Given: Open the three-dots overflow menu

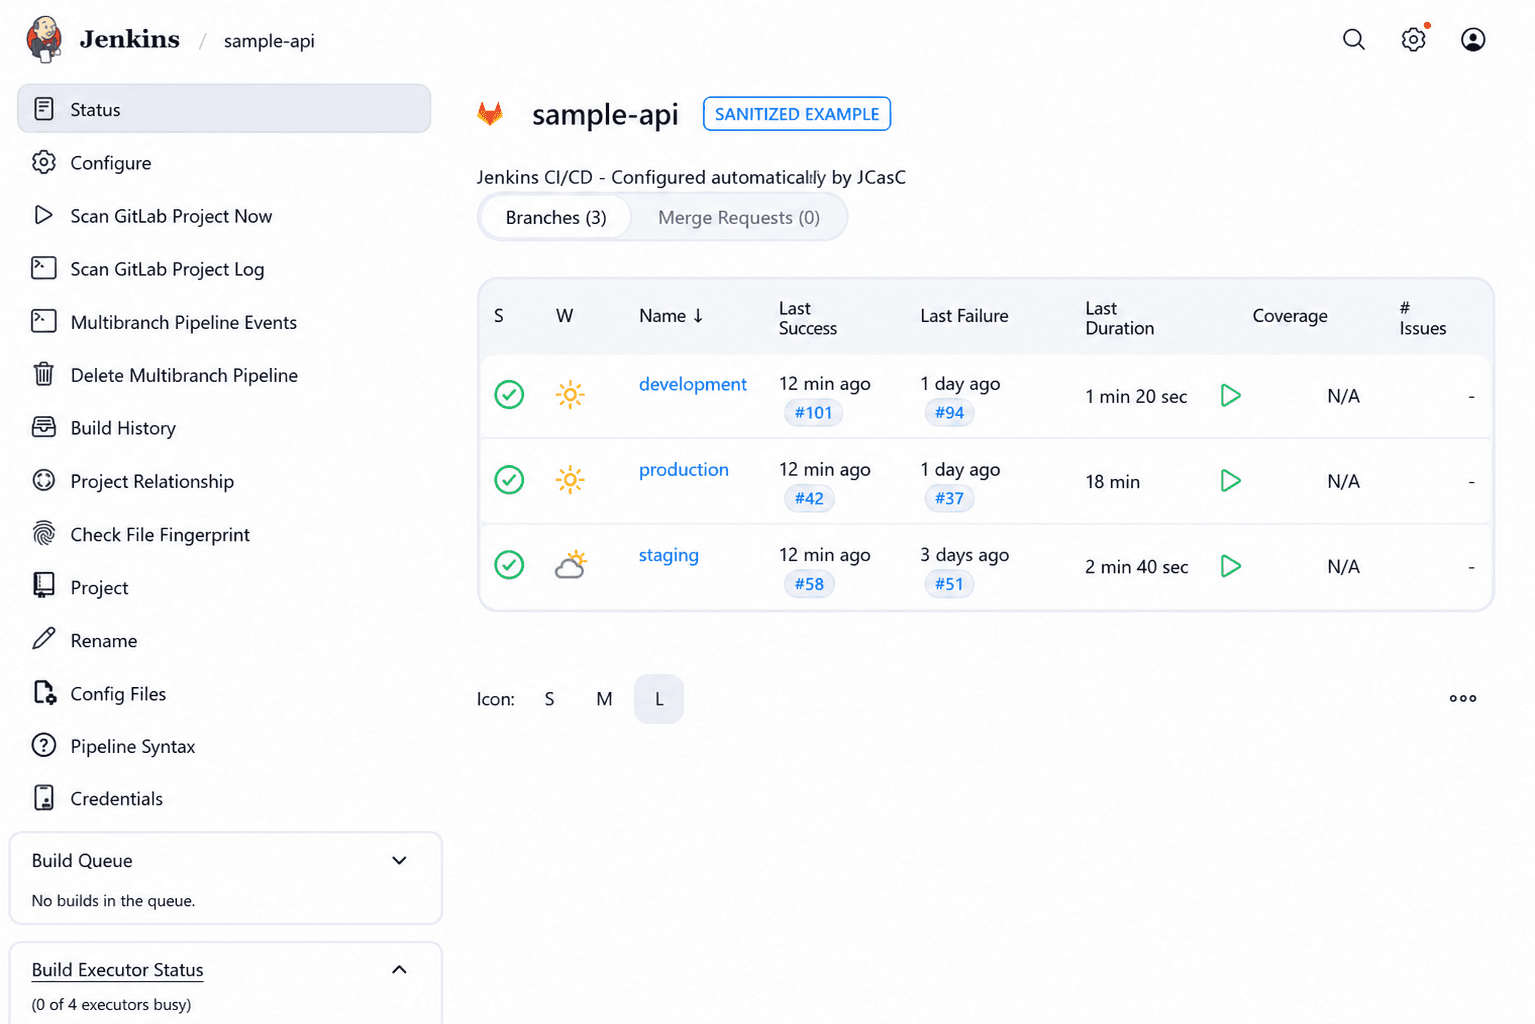Looking at the screenshot, I should click(x=1463, y=698).
